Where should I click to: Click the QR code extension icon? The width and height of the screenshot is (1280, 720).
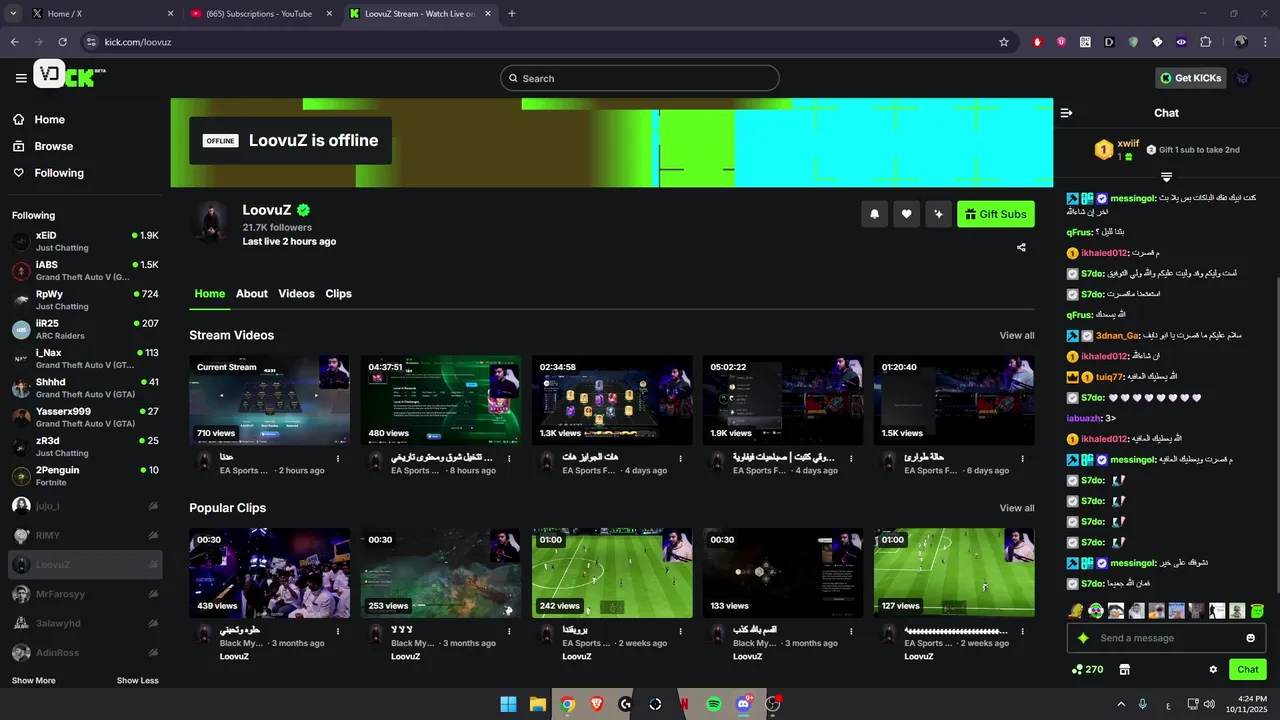[1085, 42]
